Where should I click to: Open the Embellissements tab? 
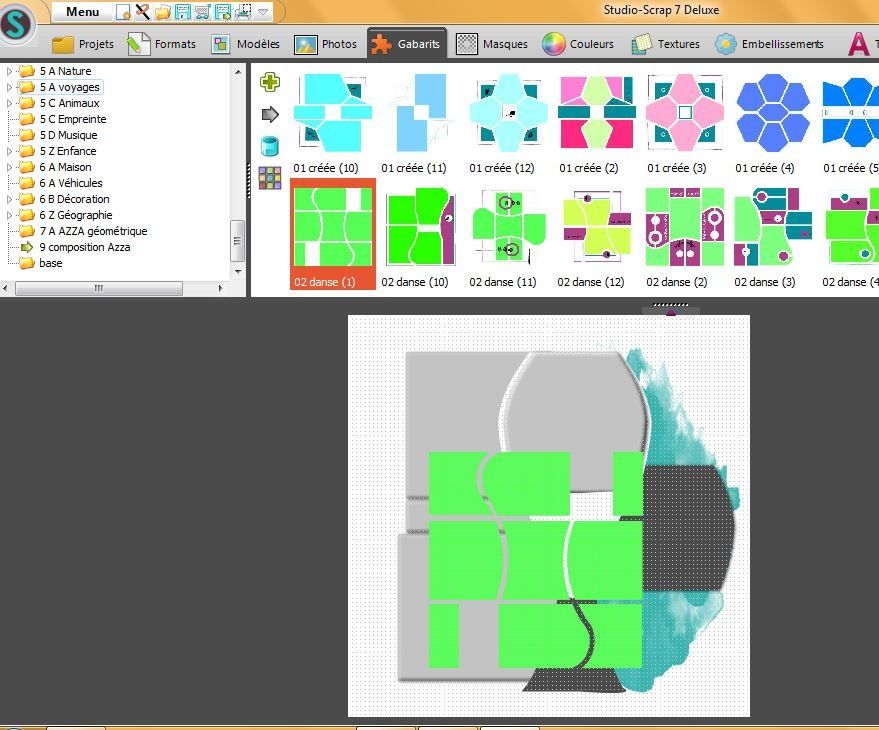(769, 44)
